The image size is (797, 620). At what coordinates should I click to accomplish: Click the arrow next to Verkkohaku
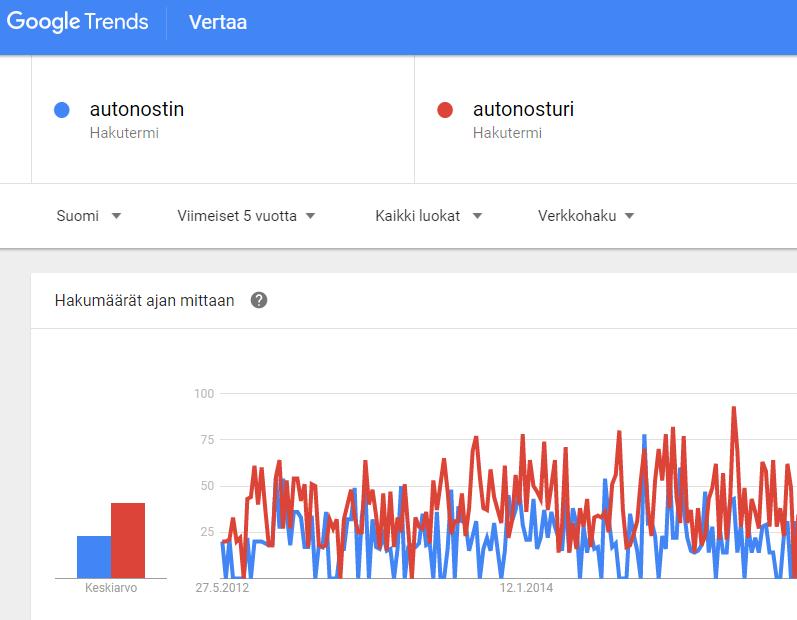629,216
